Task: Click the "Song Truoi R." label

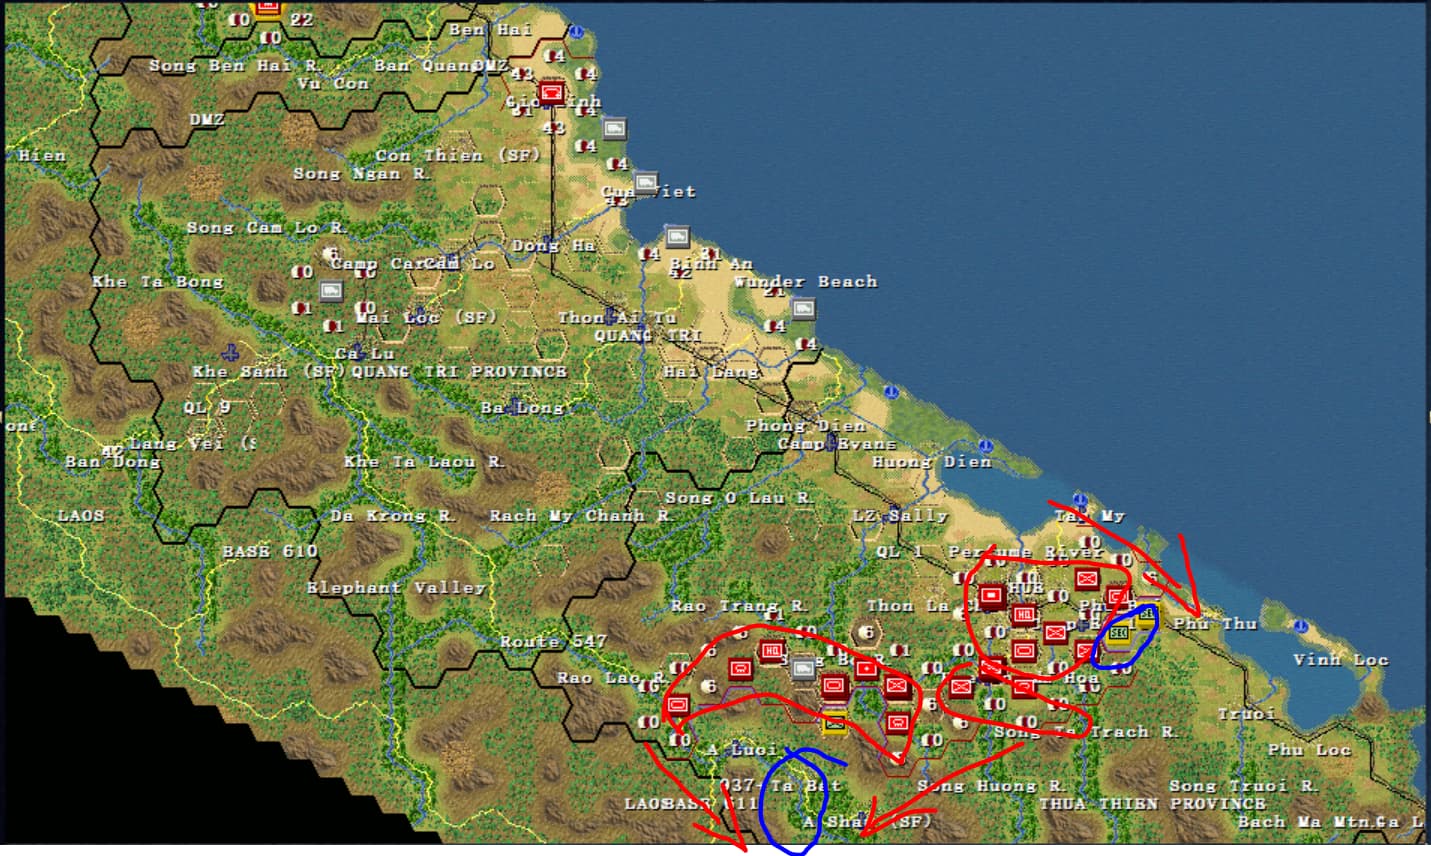Action: [1244, 785]
